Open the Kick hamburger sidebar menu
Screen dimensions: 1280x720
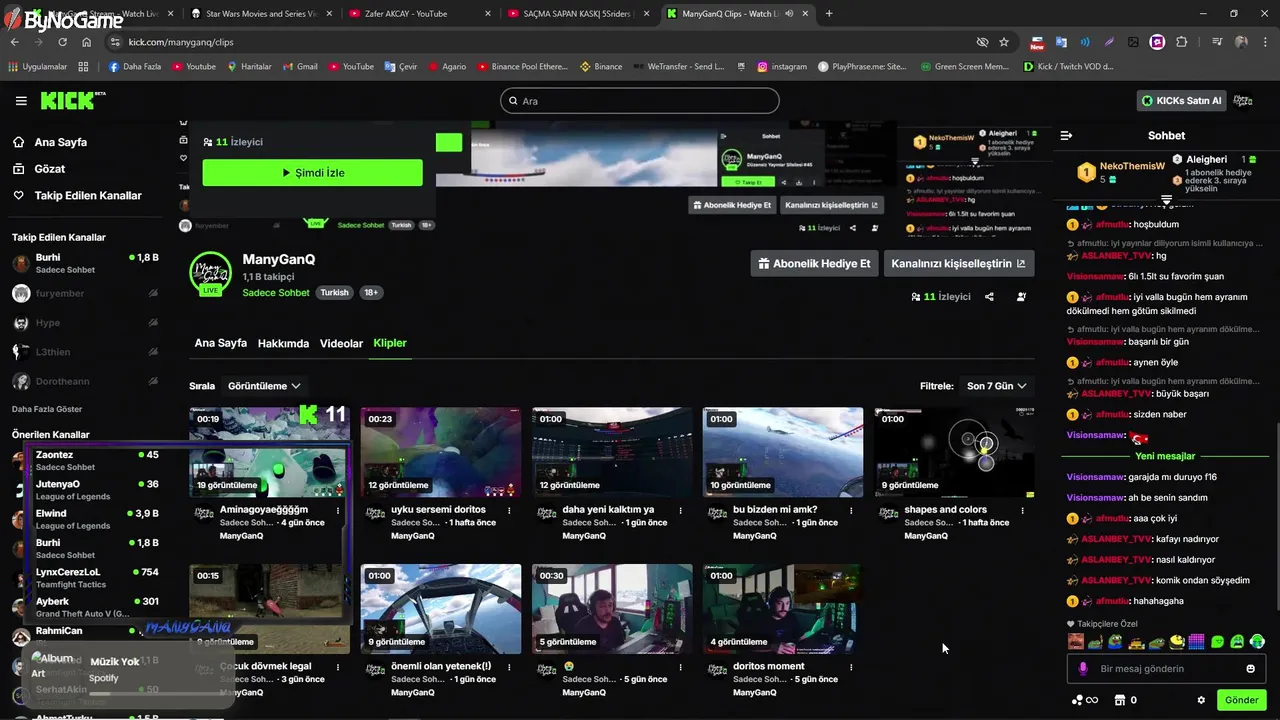(21, 101)
